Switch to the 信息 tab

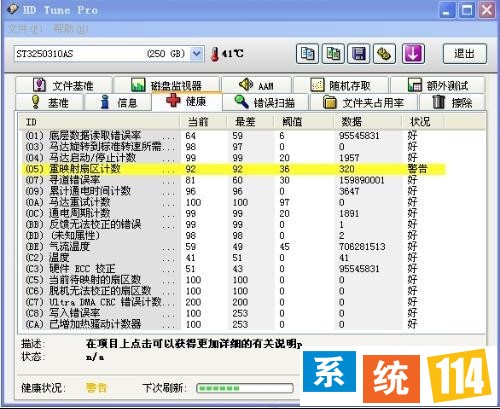tap(119, 102)
